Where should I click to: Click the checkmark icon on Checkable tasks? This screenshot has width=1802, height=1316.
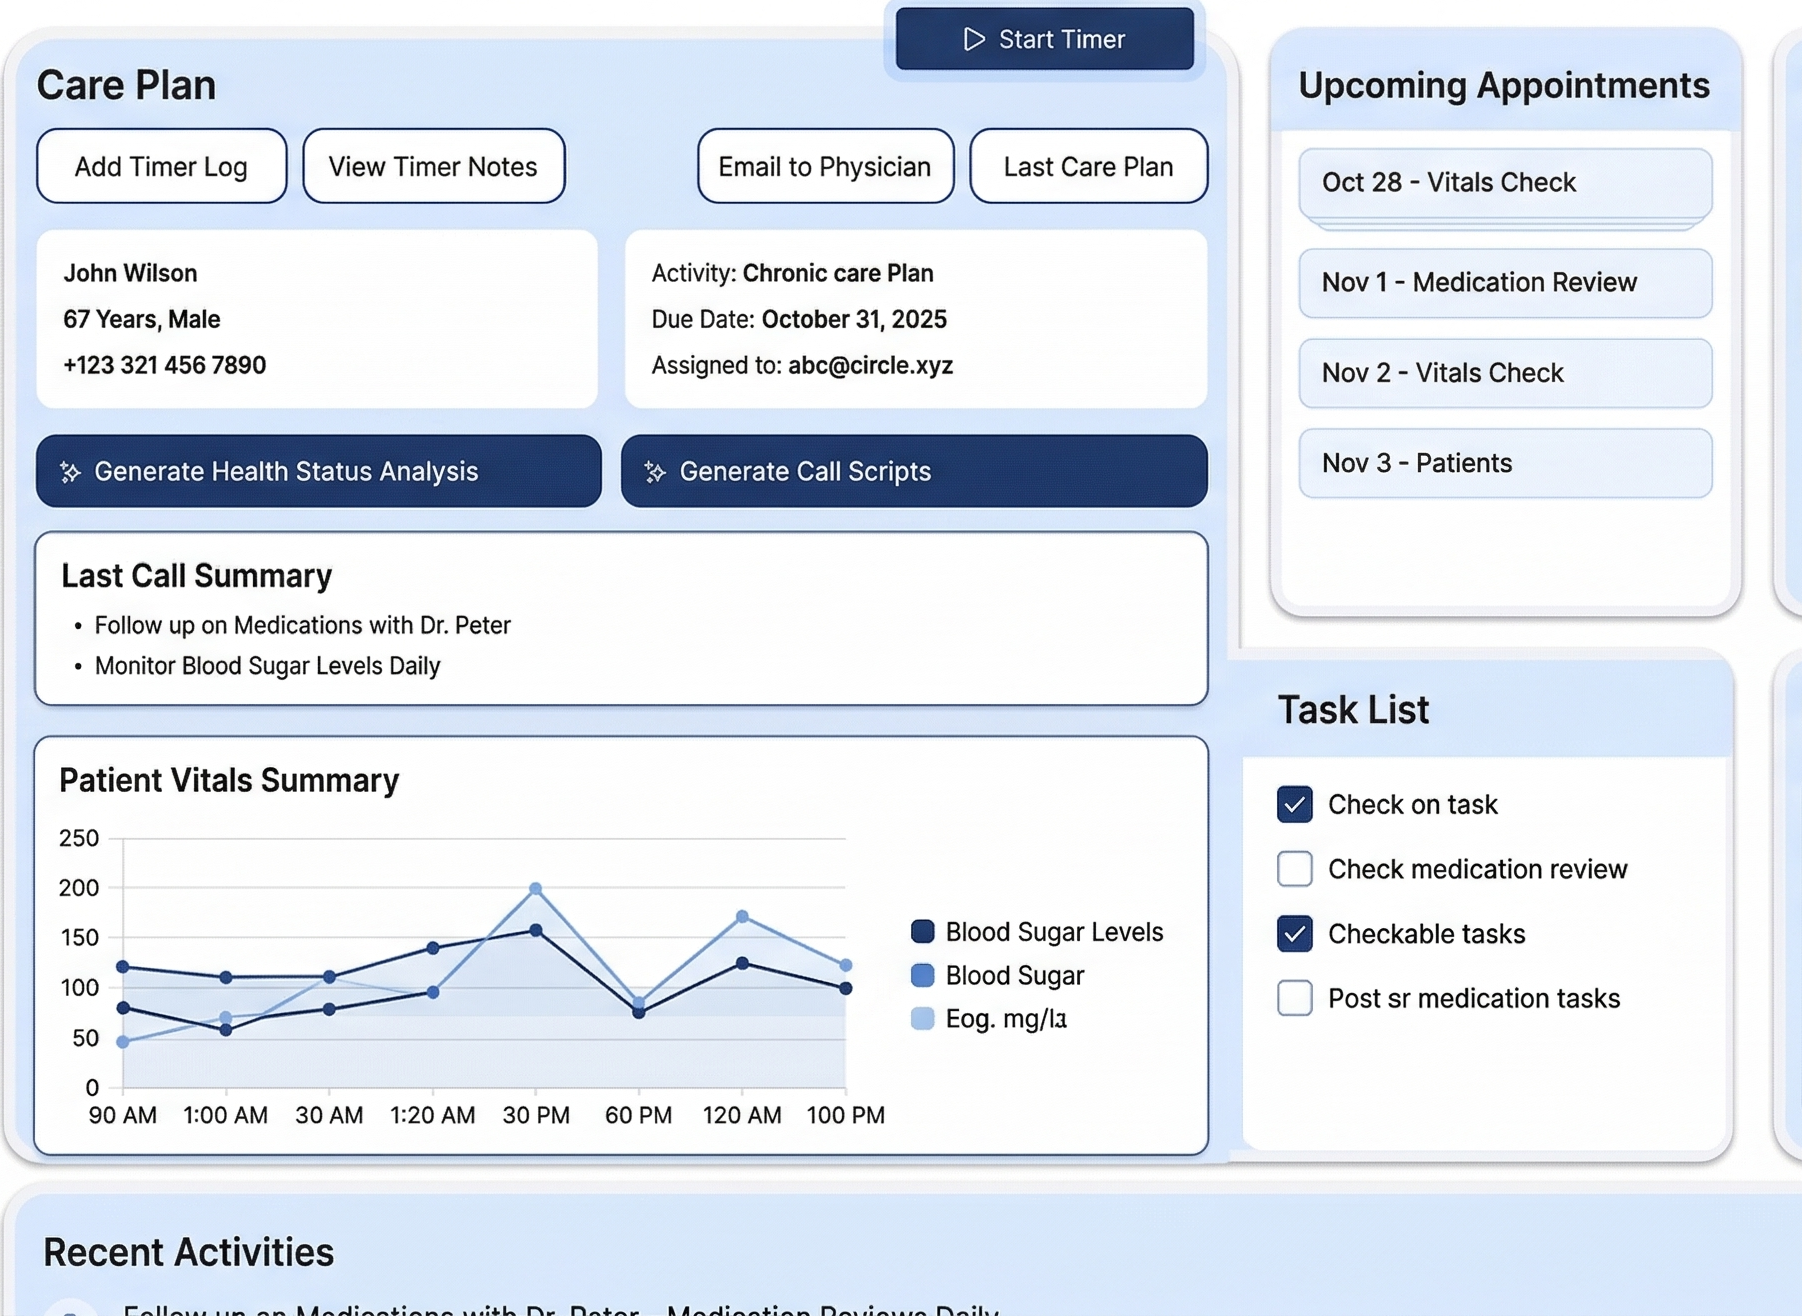[x=1294, y=933]
